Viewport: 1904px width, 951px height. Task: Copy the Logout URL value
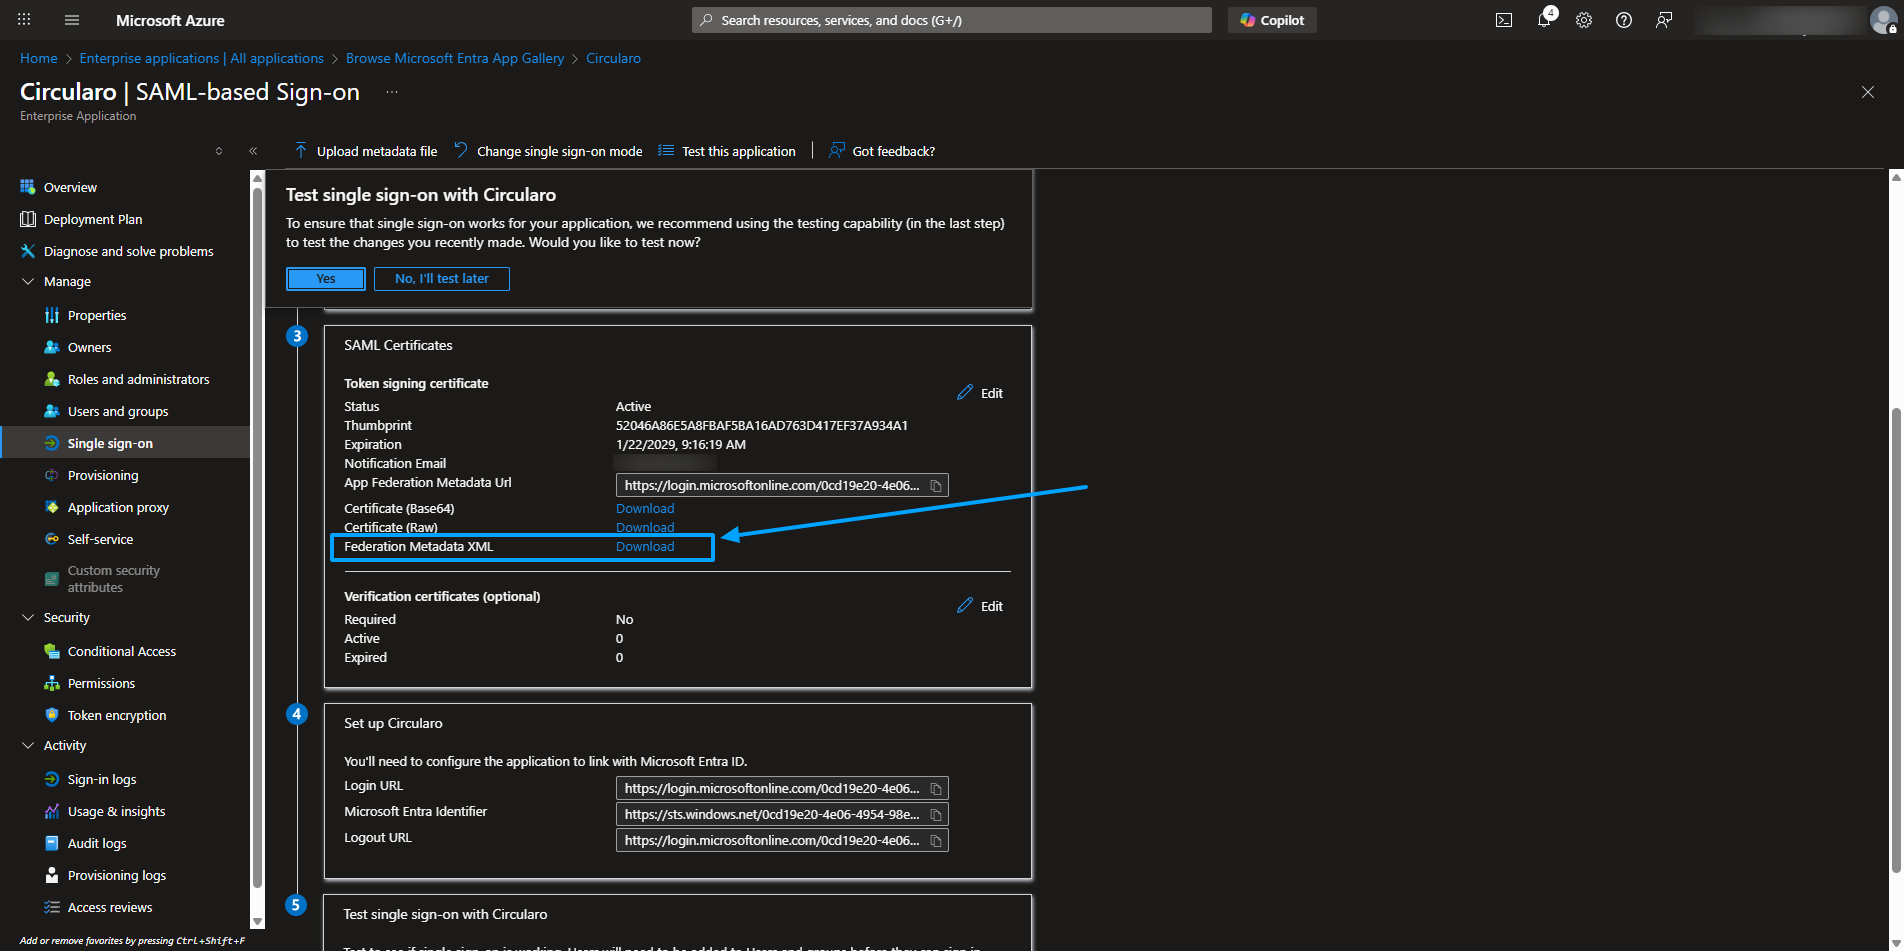pos(936,841)
